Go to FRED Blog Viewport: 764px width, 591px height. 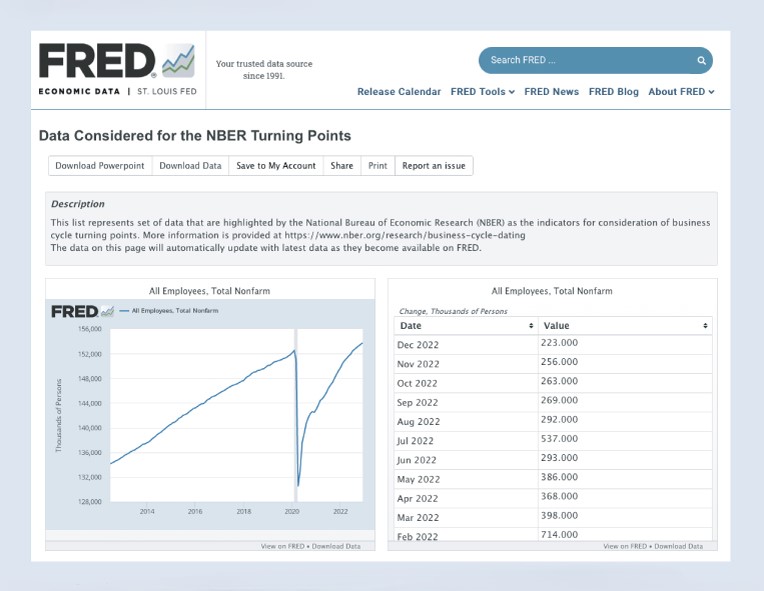tap(613, 92)
